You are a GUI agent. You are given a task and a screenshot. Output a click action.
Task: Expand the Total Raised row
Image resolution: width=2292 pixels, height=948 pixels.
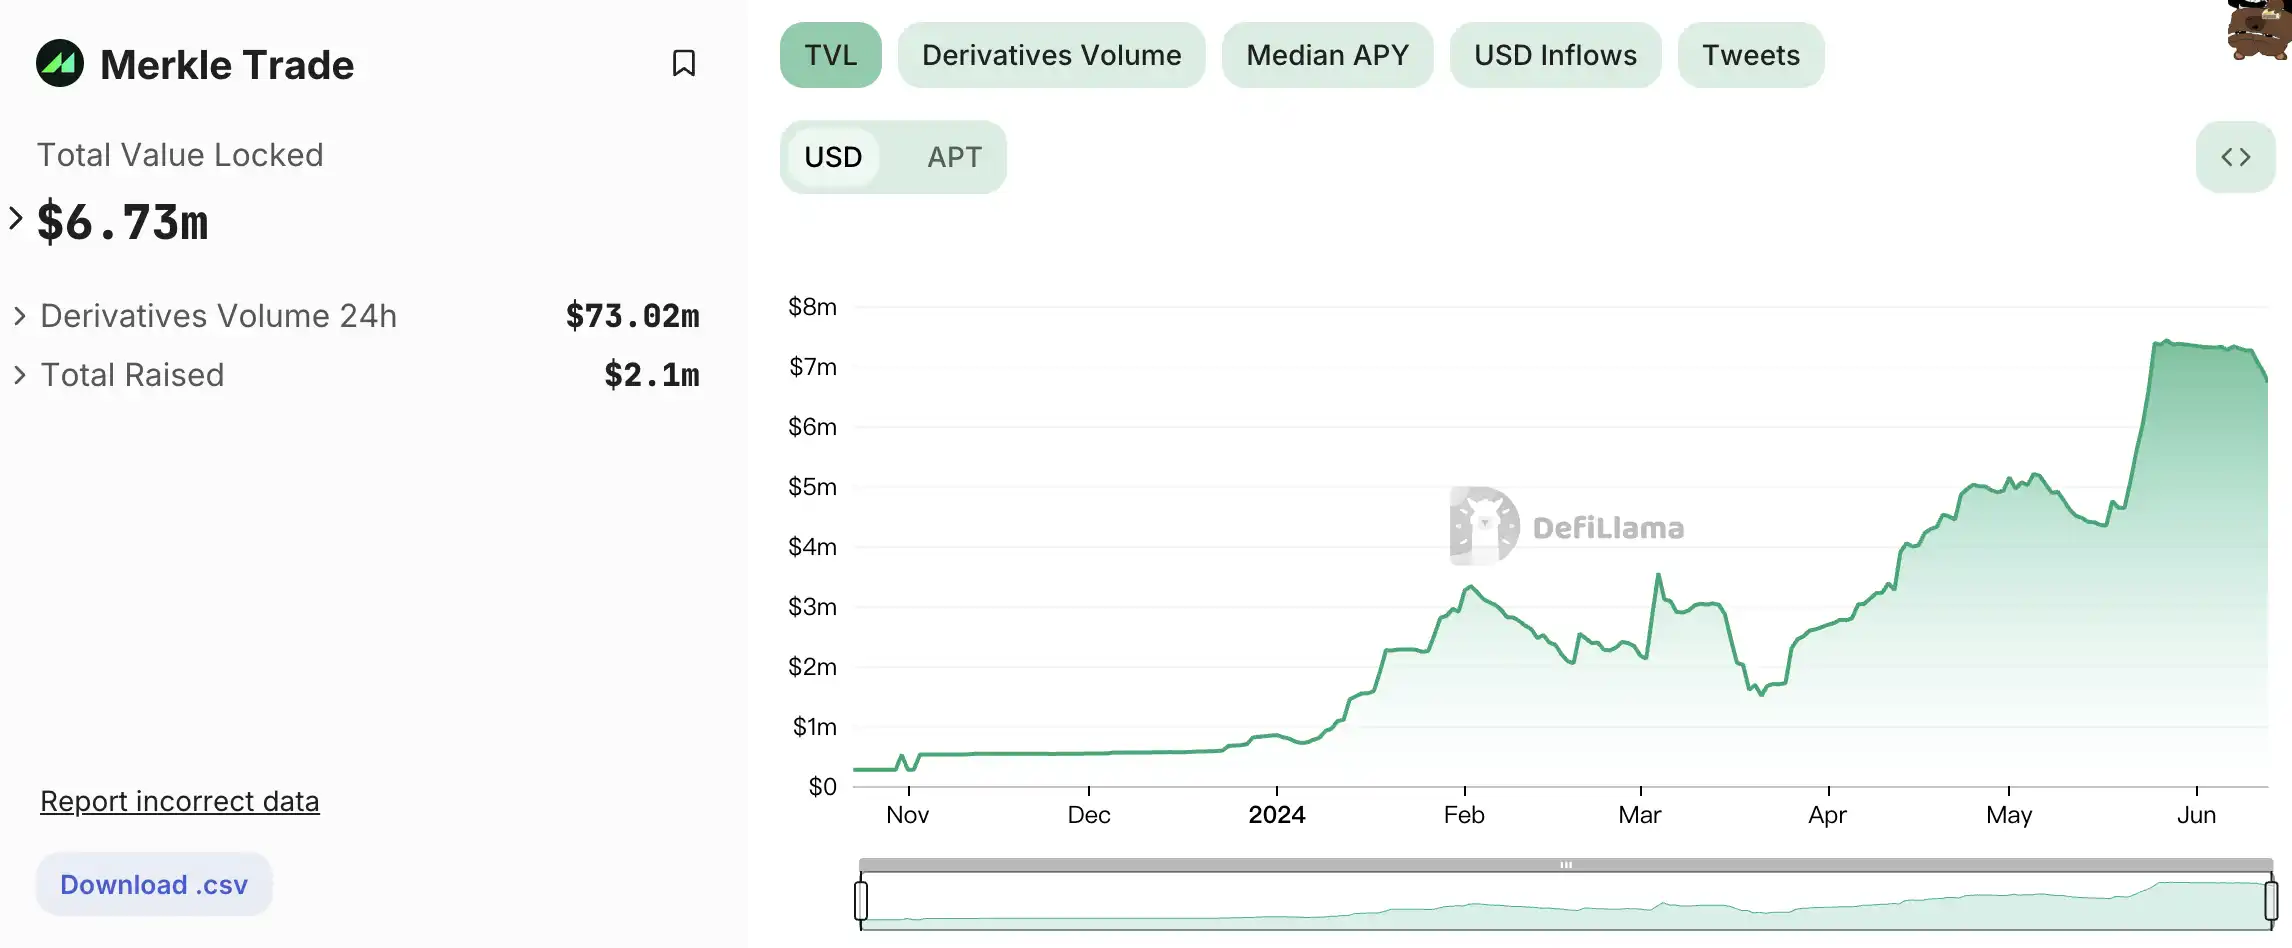19,375
